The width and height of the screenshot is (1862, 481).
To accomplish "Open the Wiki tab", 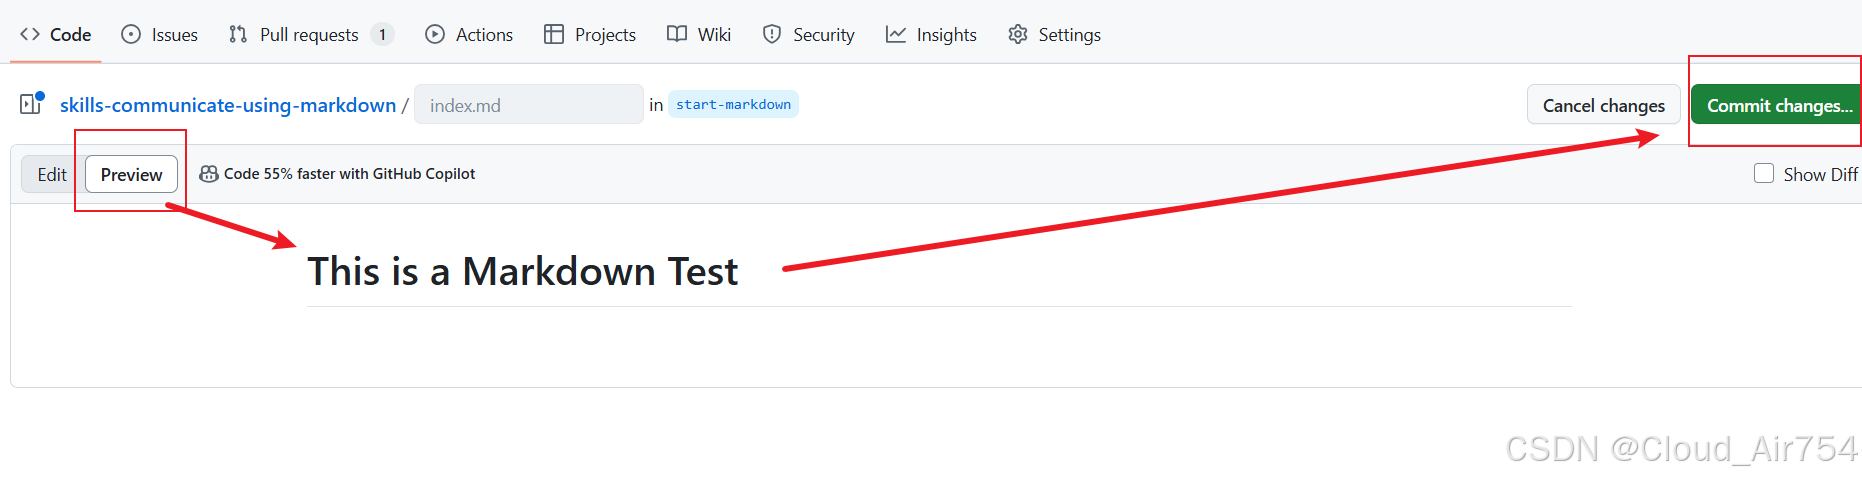I will [699, 34].
